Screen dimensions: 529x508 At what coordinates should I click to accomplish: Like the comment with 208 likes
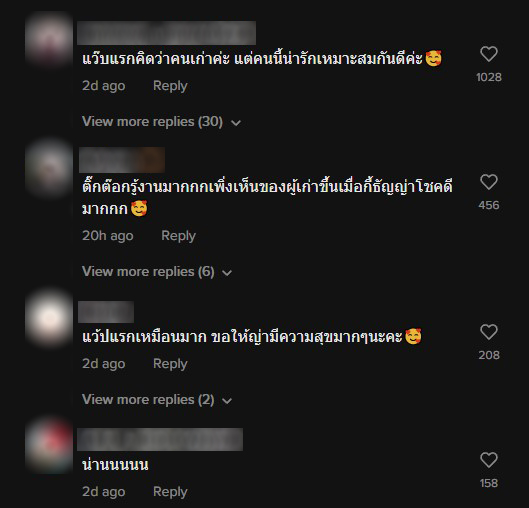pos(489,332)
